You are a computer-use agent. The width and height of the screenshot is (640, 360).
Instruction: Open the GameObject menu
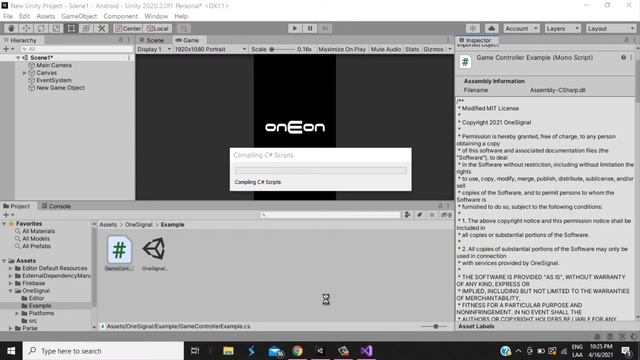(x=79, y=16)
